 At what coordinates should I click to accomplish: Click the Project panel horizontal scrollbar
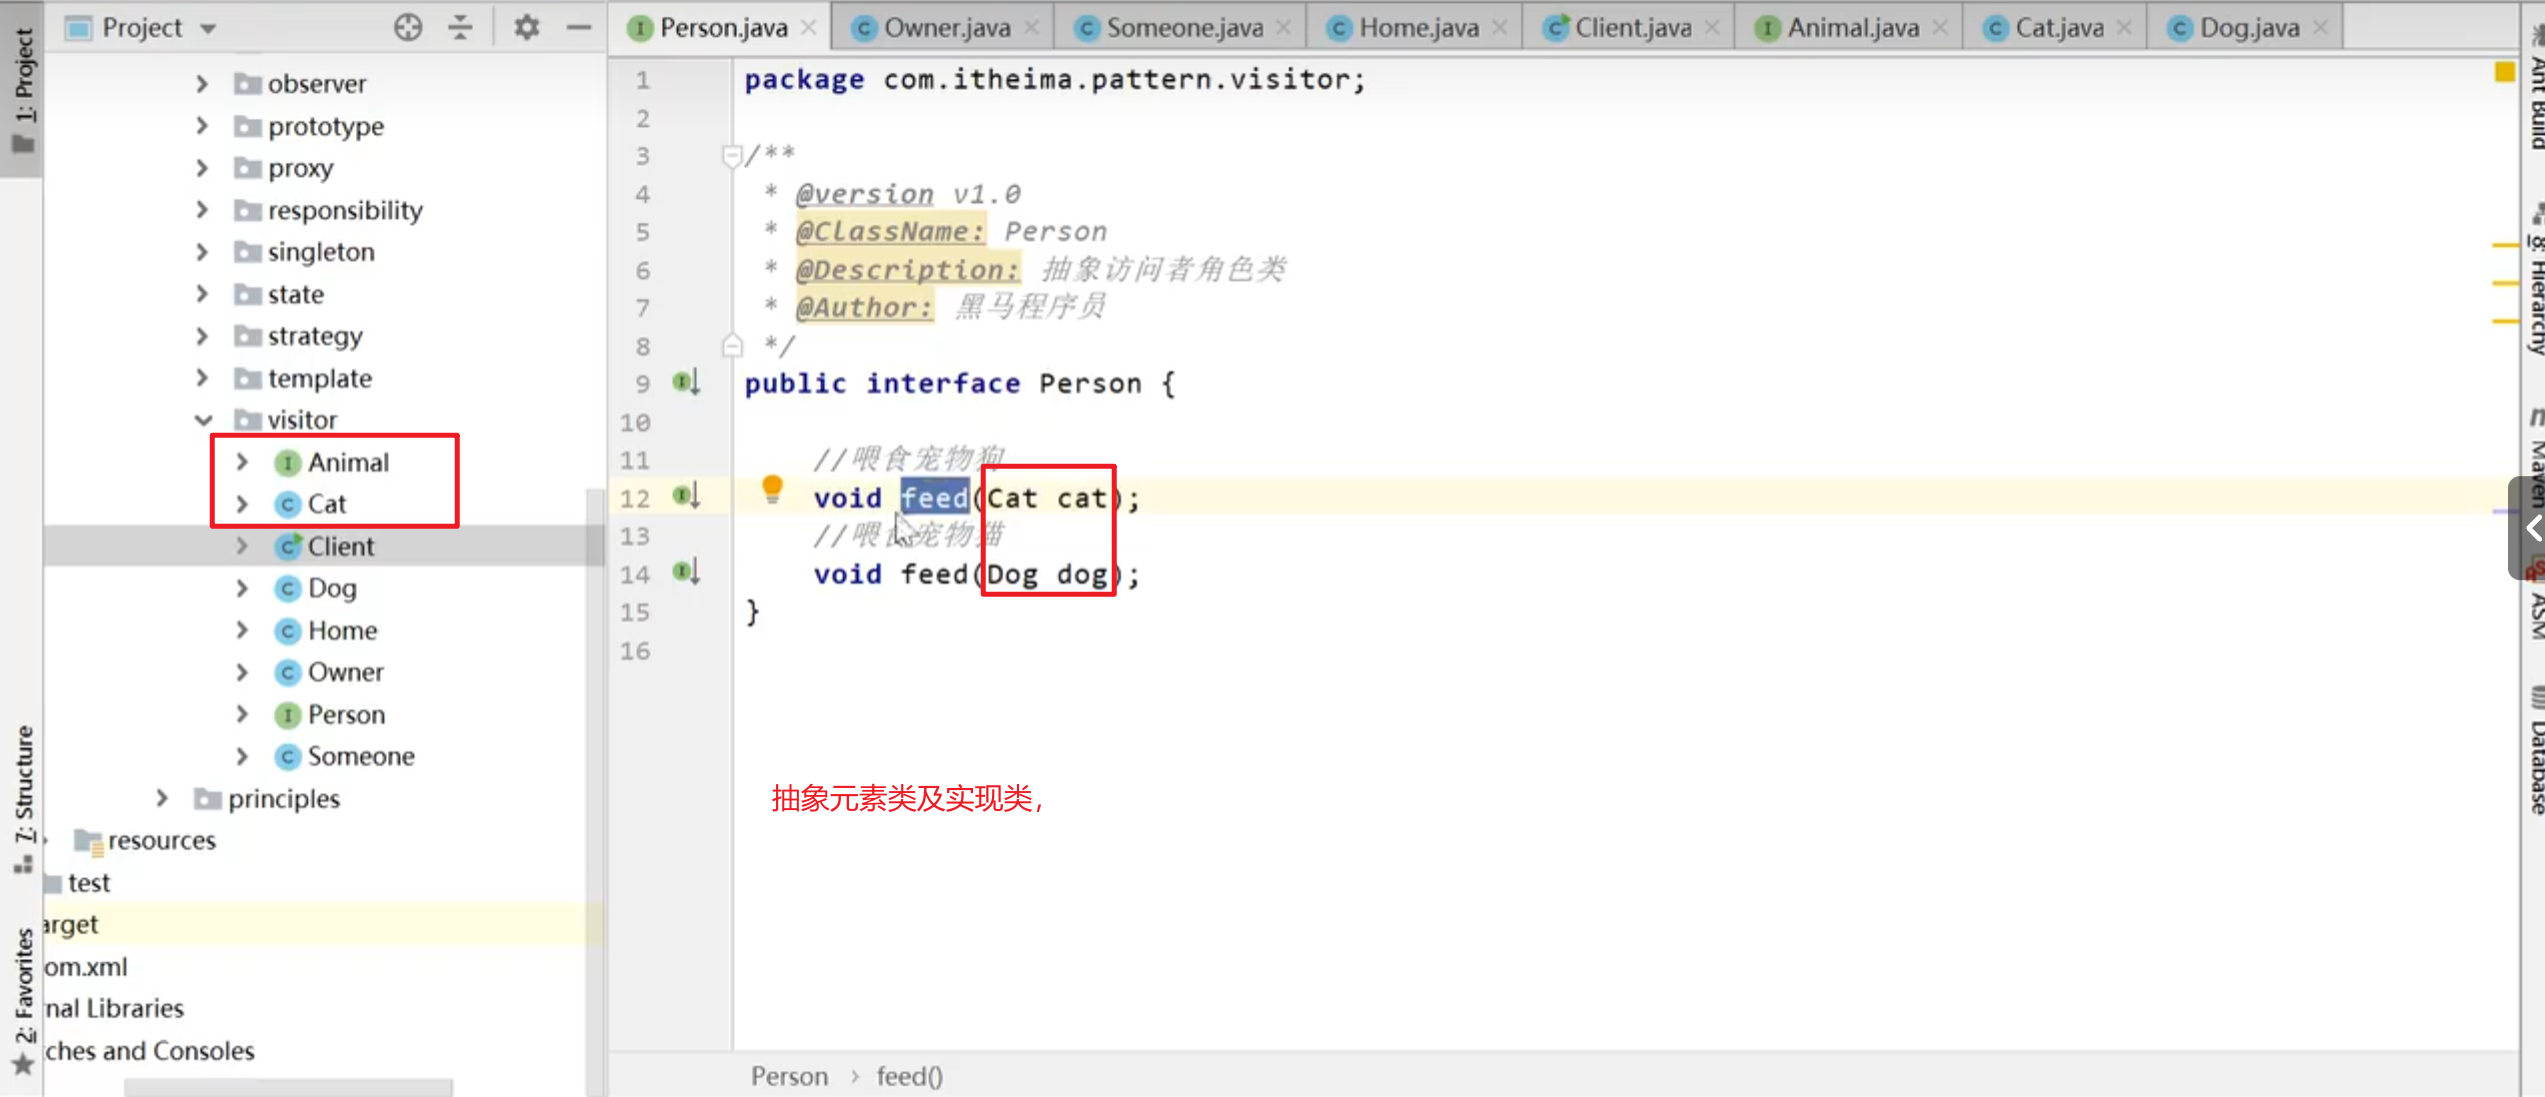[x=288, y=1087]
